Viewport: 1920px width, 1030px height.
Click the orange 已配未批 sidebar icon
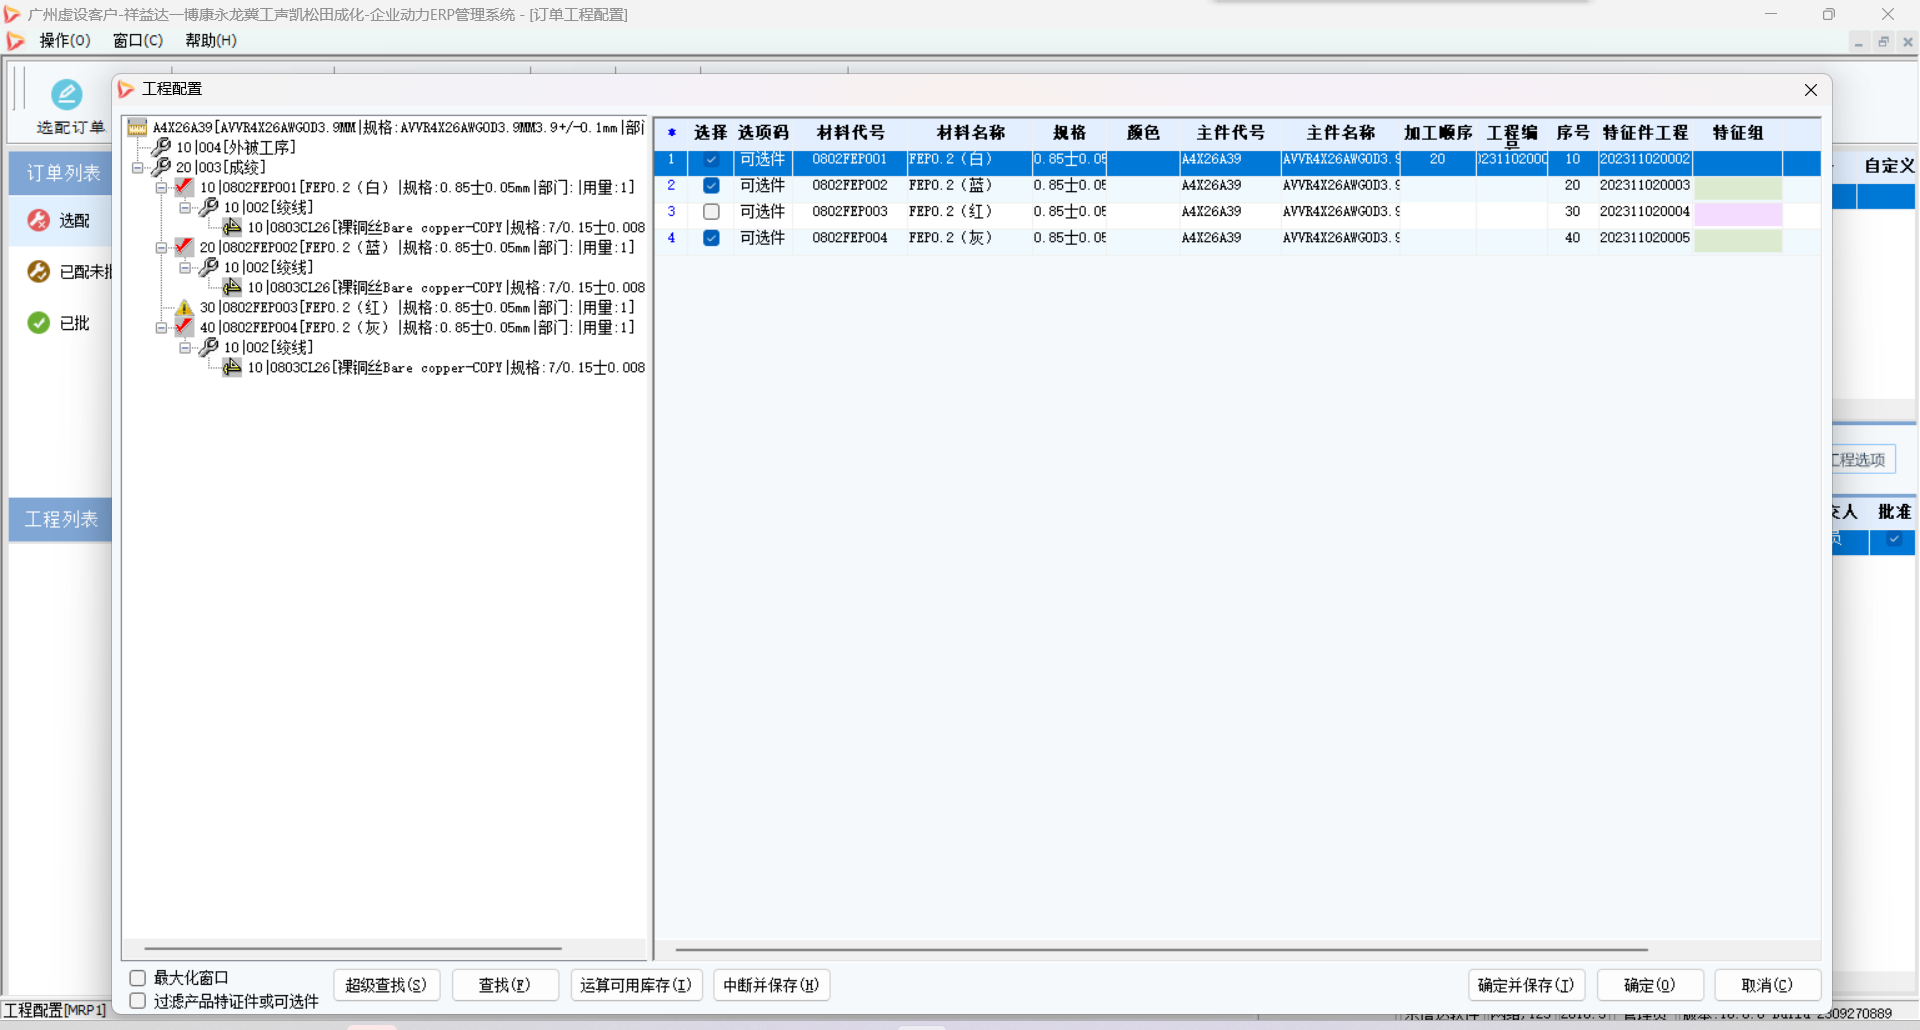[39, 272]
